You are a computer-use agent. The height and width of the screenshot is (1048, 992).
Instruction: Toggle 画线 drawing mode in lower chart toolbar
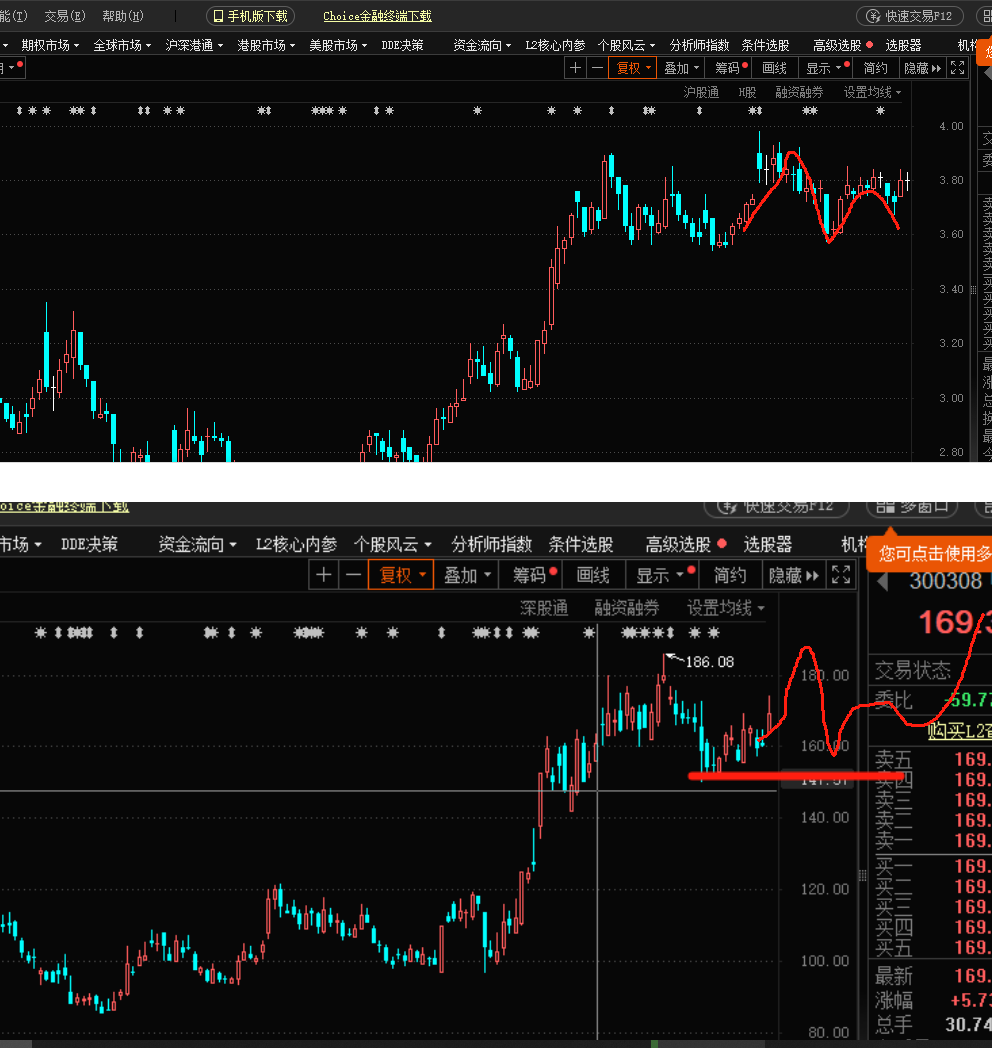pyautogui.click(x=593, y=575)
